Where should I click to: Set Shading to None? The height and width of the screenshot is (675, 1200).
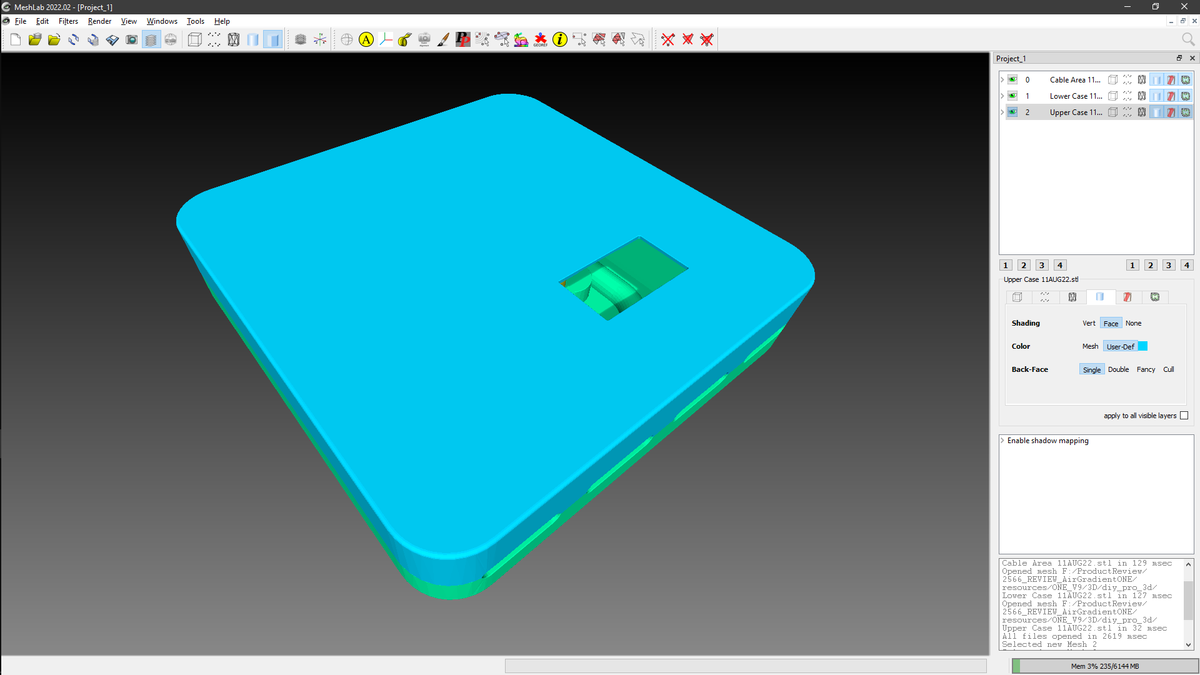point(1133,323)
